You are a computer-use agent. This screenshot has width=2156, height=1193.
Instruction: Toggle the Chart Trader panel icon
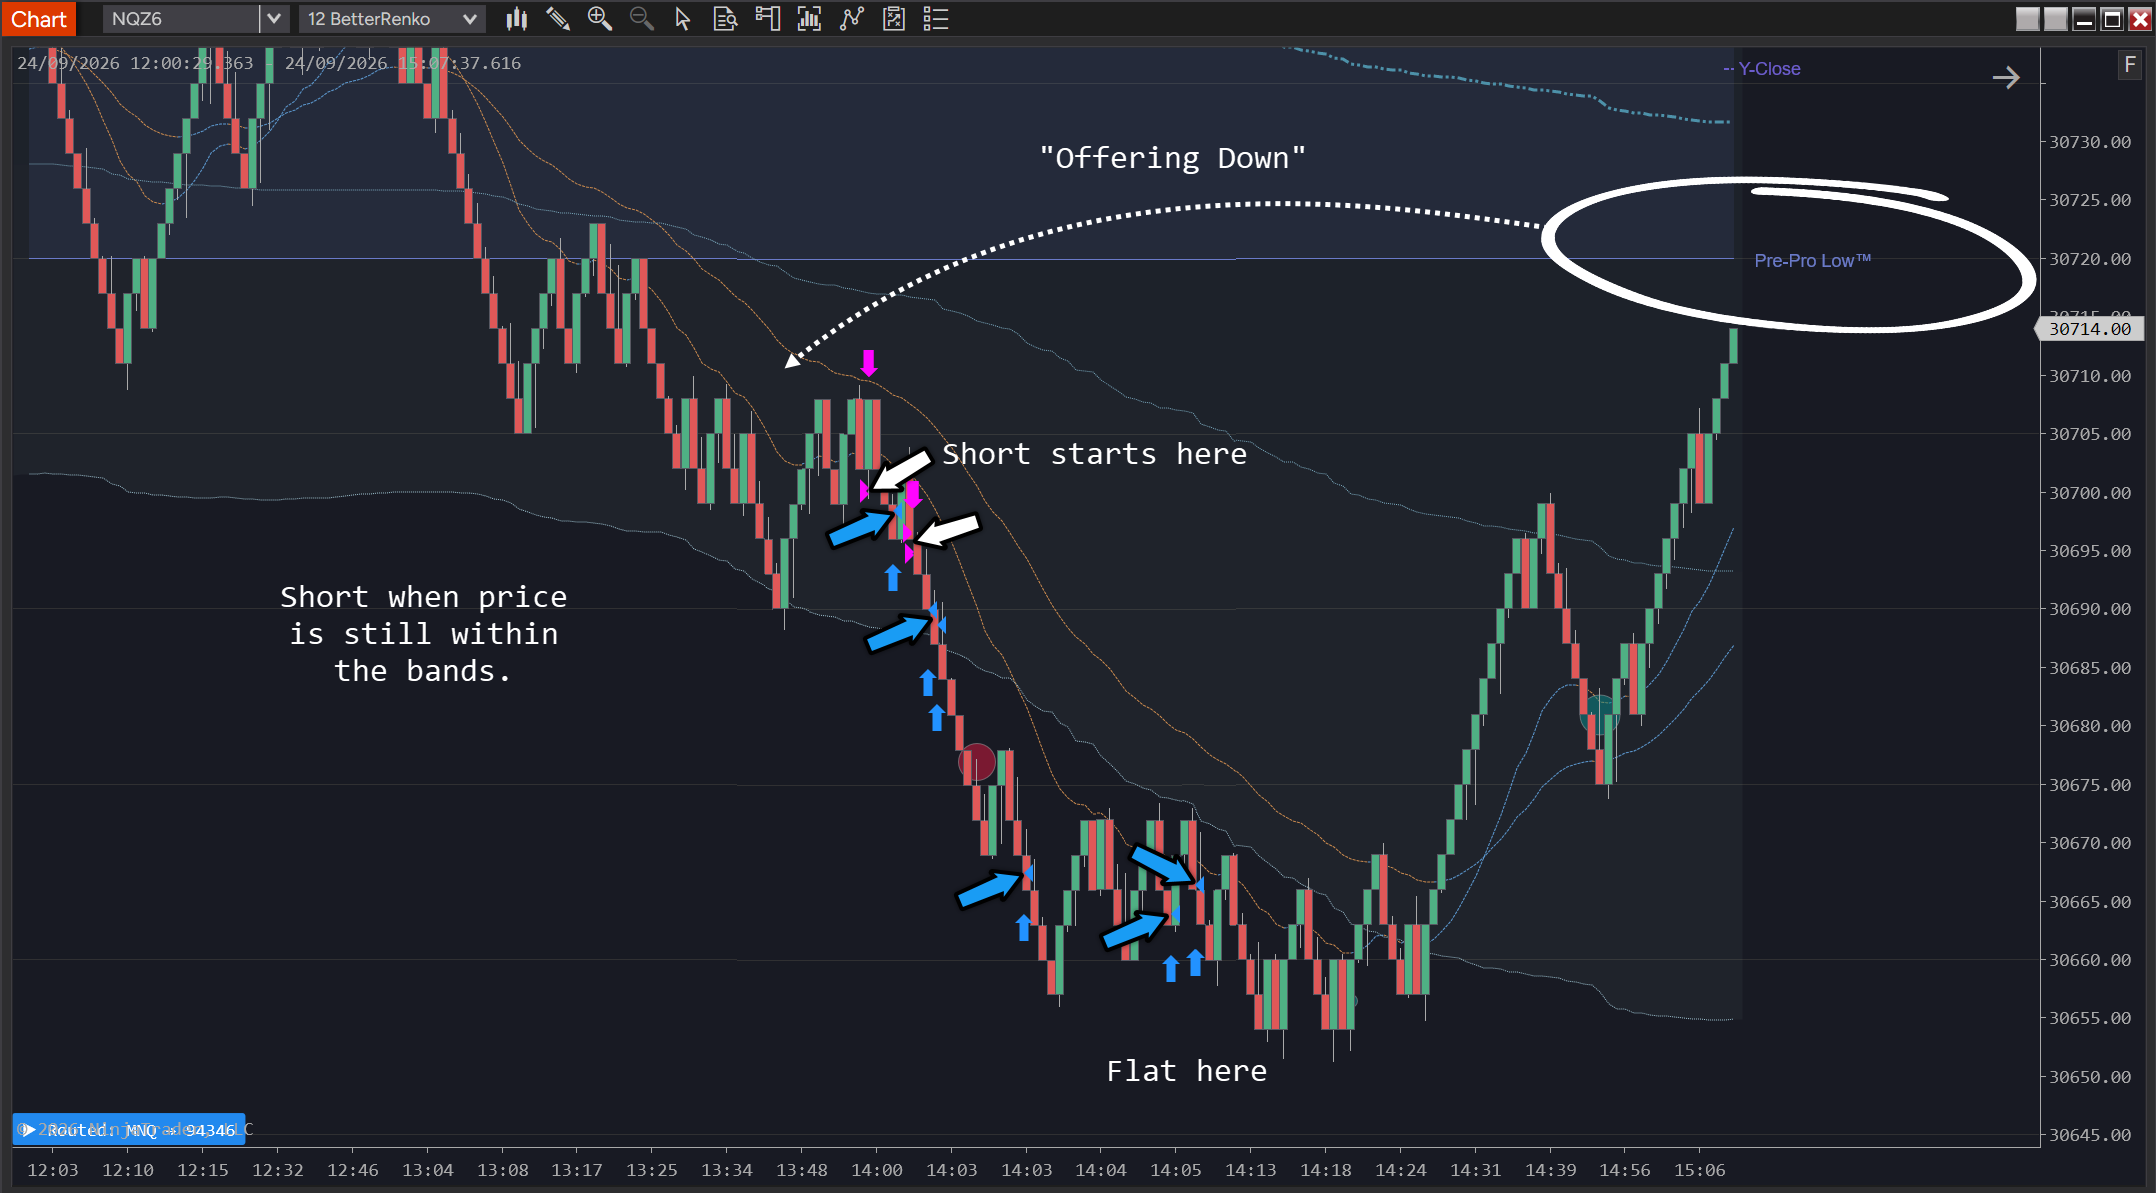tap(767, 19)
